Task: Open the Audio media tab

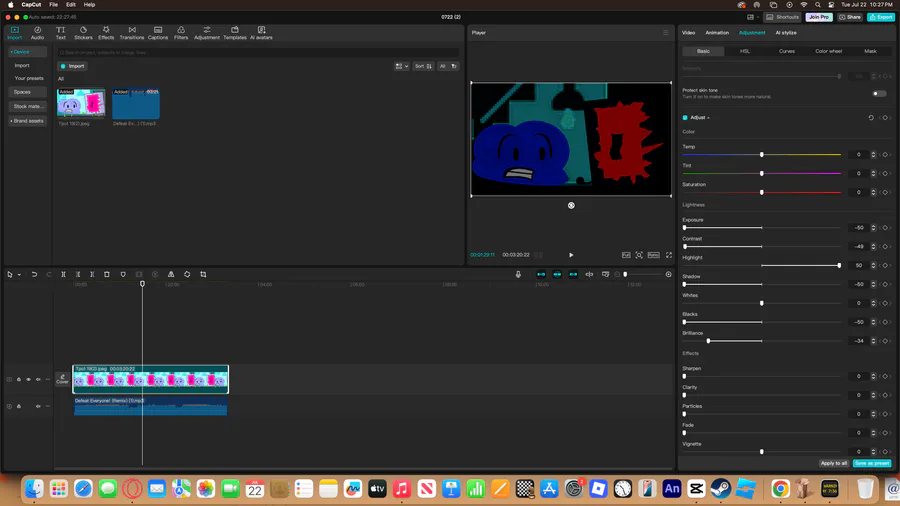Action: coord(37,33)
